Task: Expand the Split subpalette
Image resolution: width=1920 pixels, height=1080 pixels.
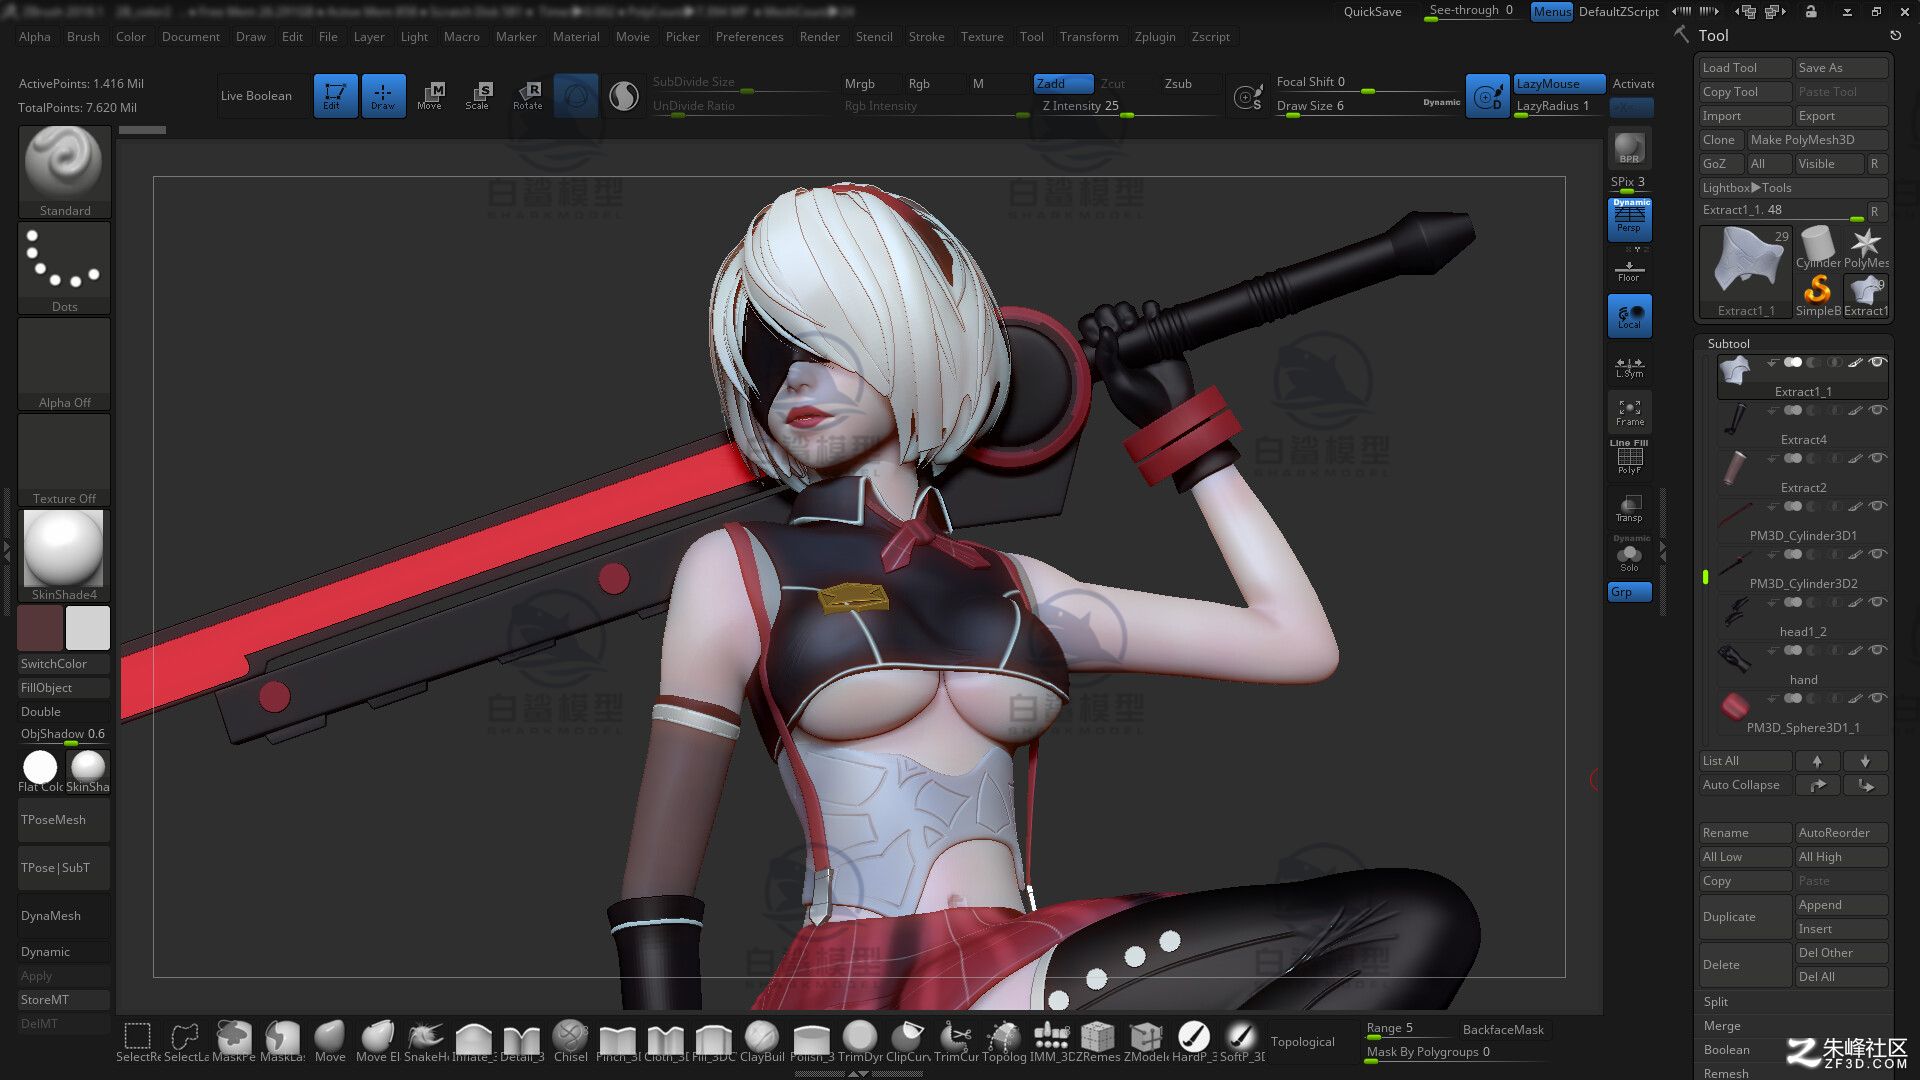Action: point(1716,1001)
